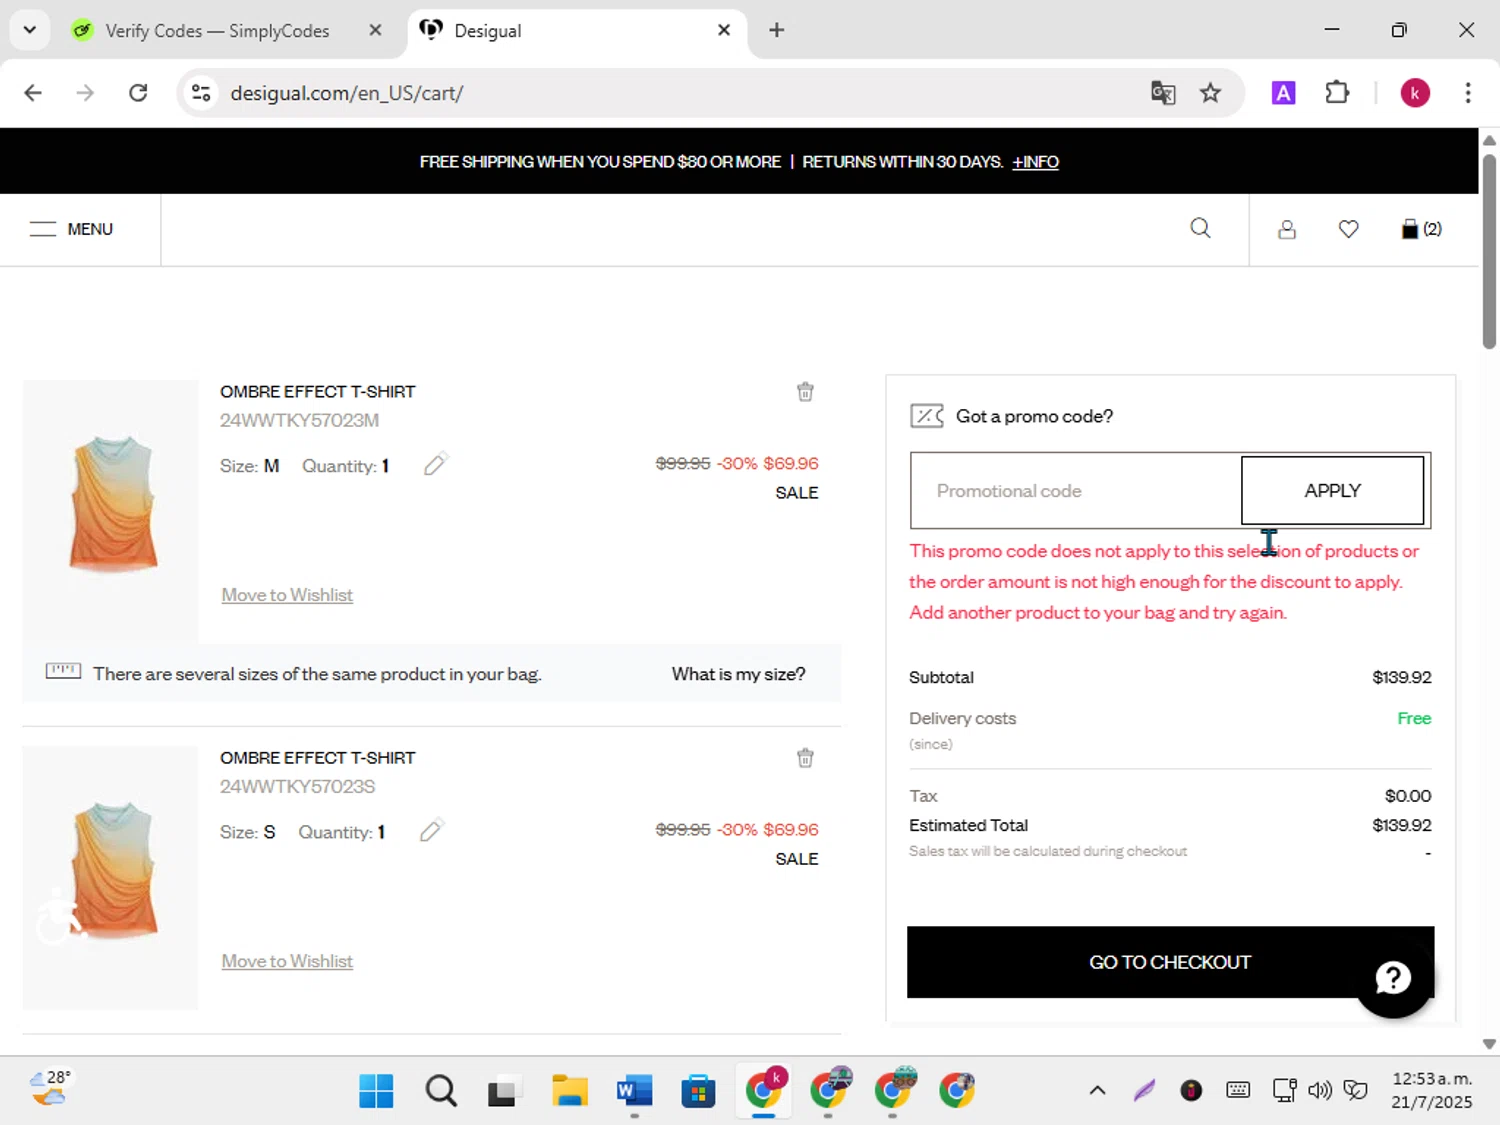
Task: Click the +INFO link in banner
Action: pos(1035,162)
